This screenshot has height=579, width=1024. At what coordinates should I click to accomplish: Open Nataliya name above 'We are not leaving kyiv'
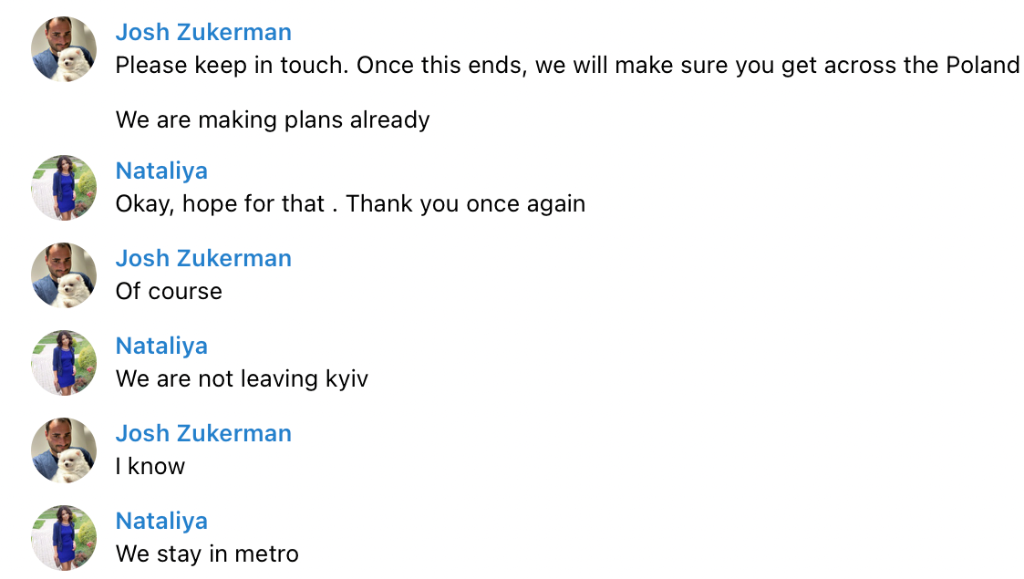[161, 346]
